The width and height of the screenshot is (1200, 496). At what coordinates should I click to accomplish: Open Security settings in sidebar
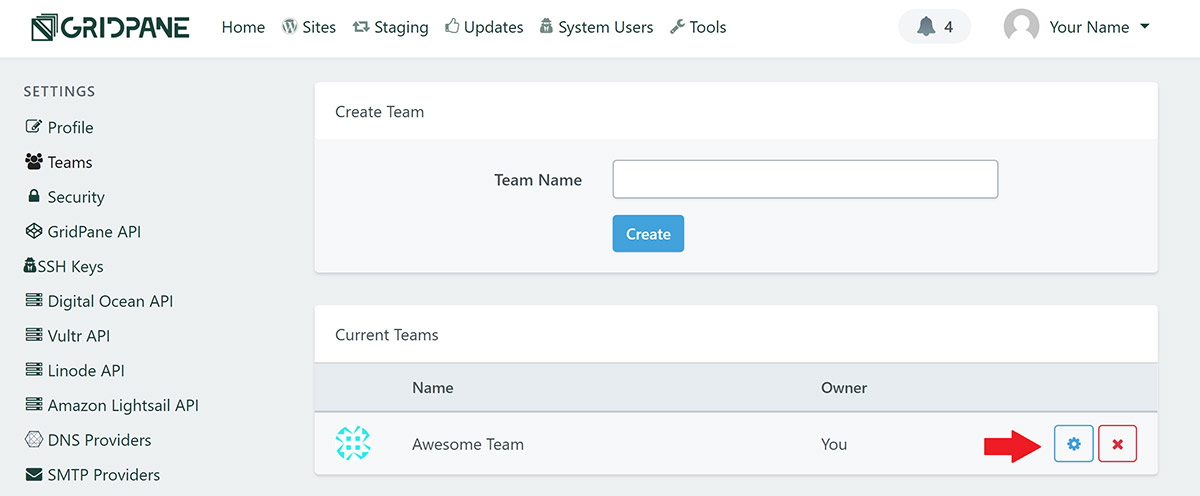coord(65,197)
